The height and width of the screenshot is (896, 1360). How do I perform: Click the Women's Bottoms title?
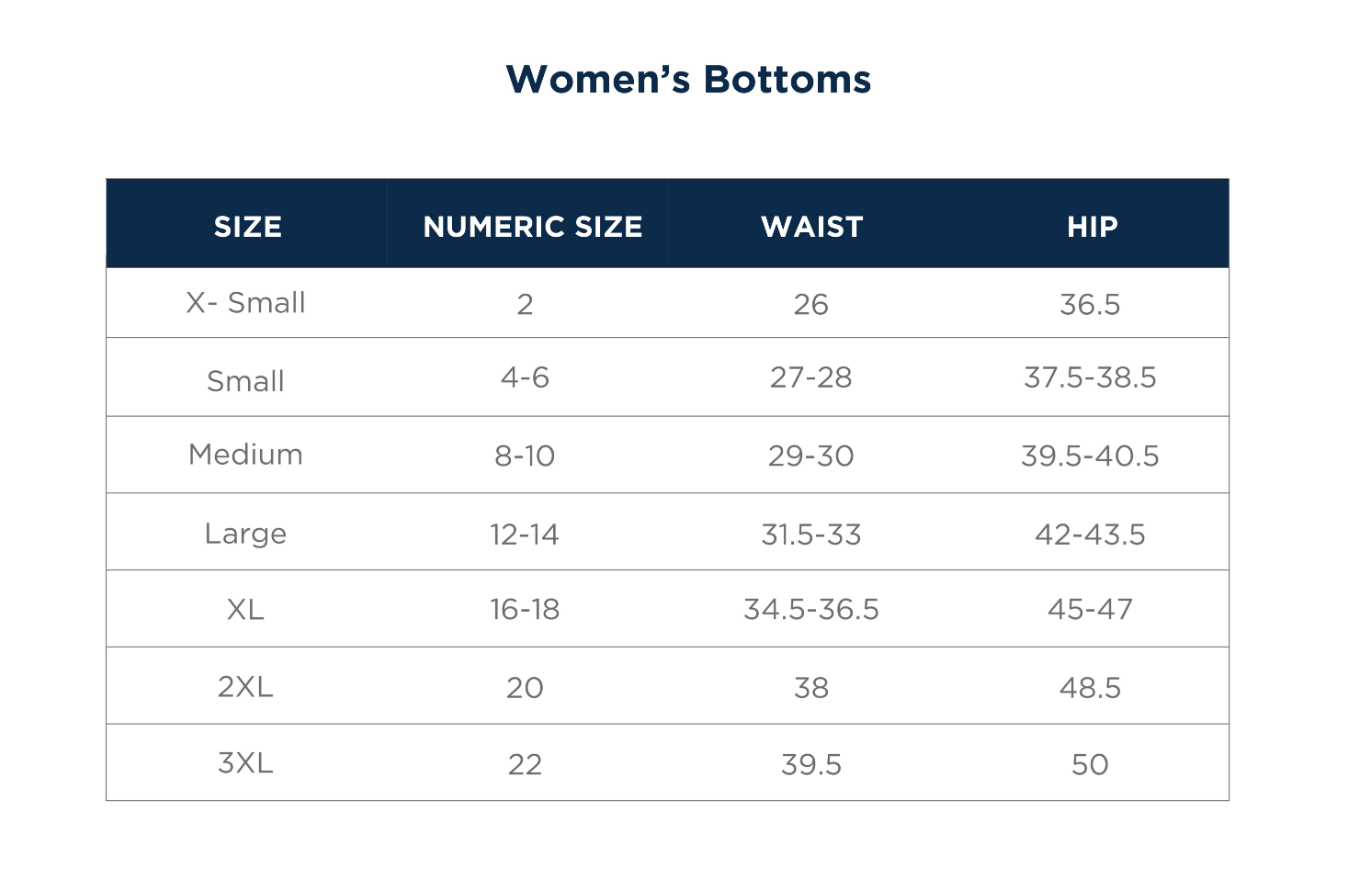688,79
